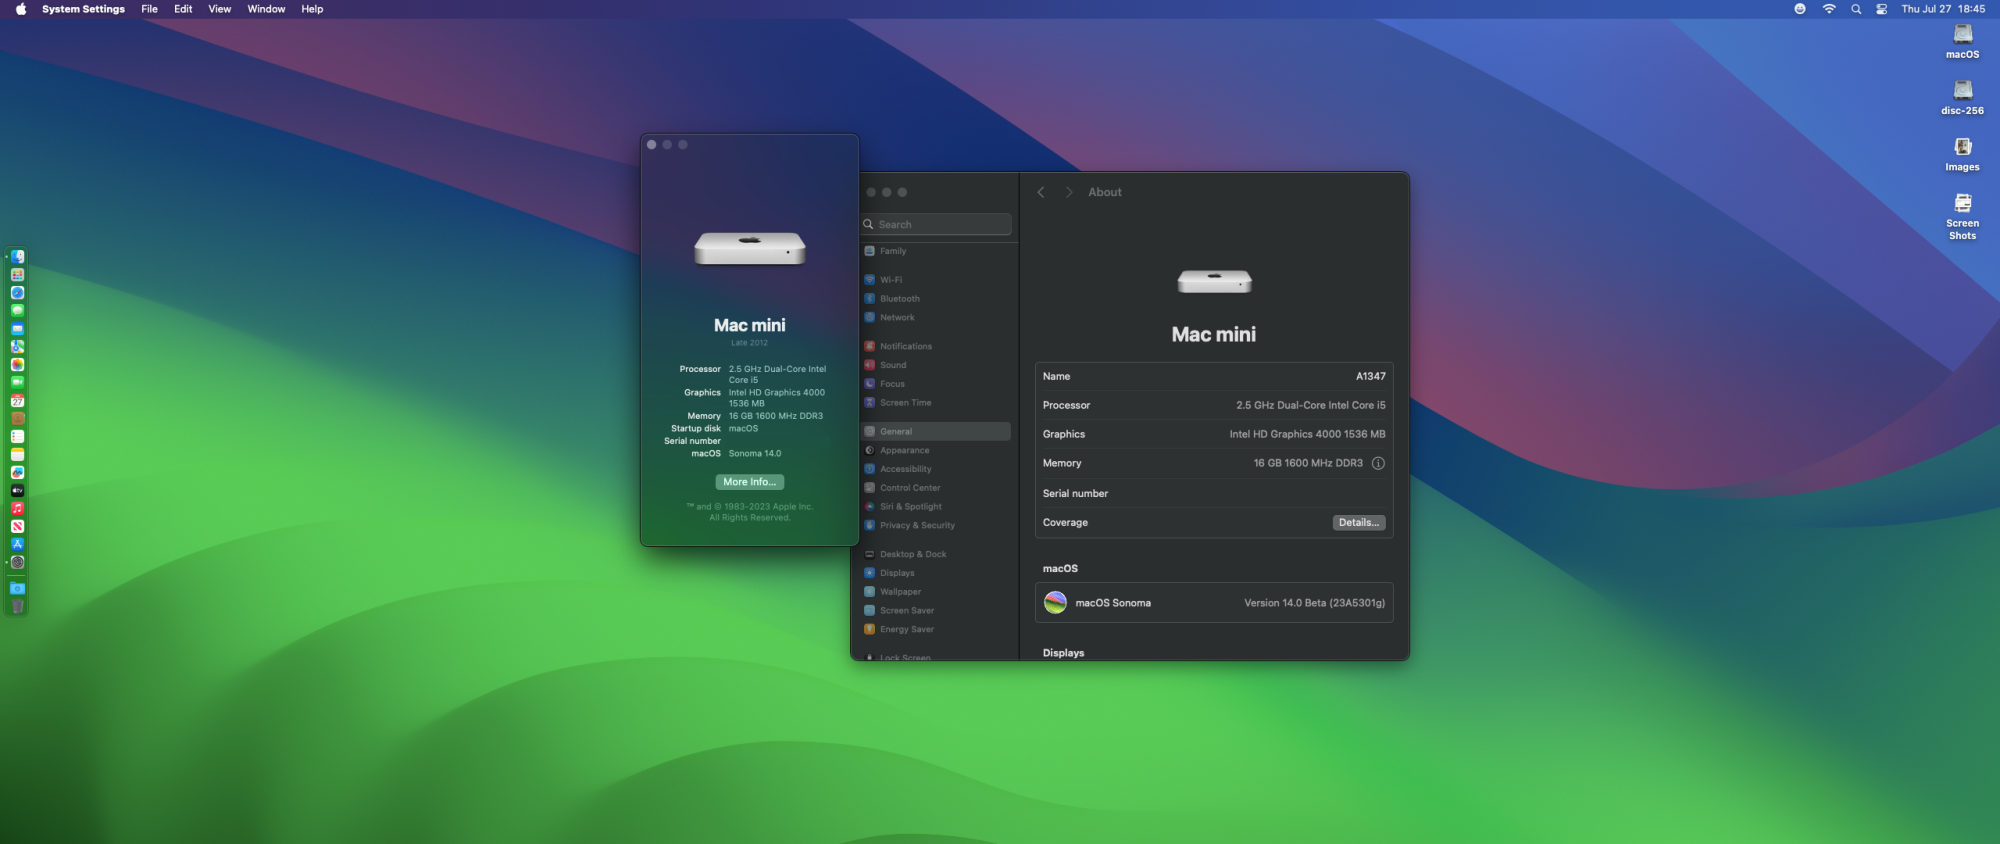Click the Wi-Fi status icon in menu bar
Viewport: 2000px width, 844px height.
coord(1829,9)
